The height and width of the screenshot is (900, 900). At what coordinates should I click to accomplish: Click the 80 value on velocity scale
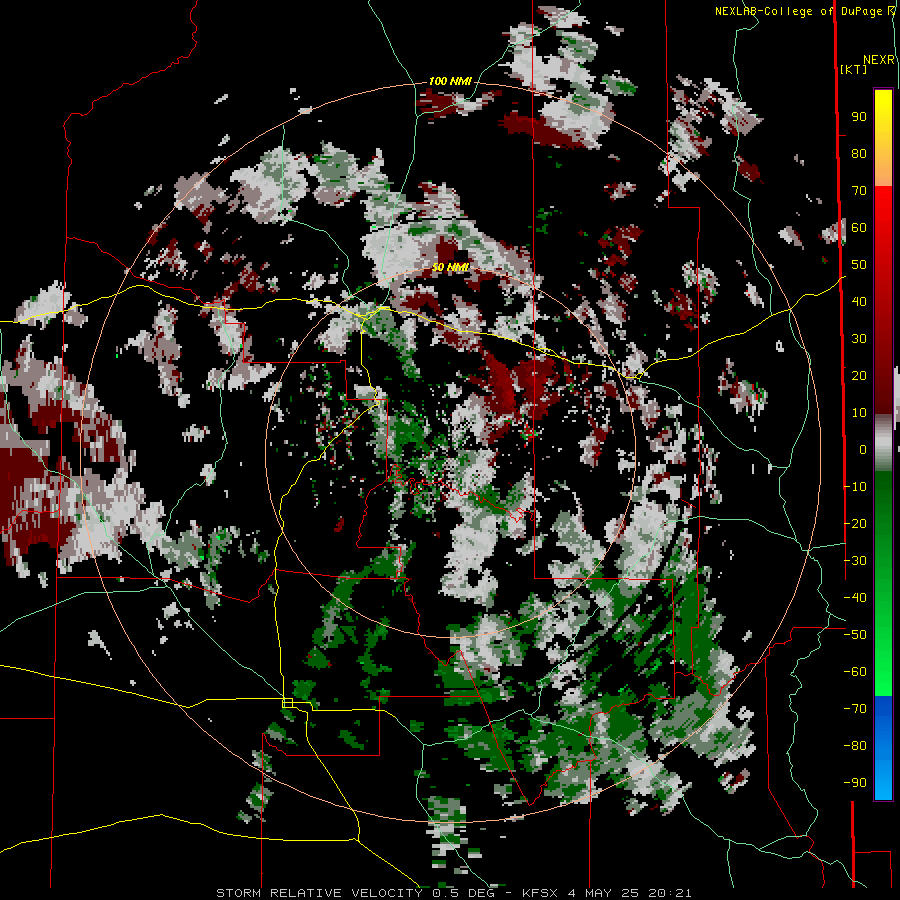coord(859,154)
